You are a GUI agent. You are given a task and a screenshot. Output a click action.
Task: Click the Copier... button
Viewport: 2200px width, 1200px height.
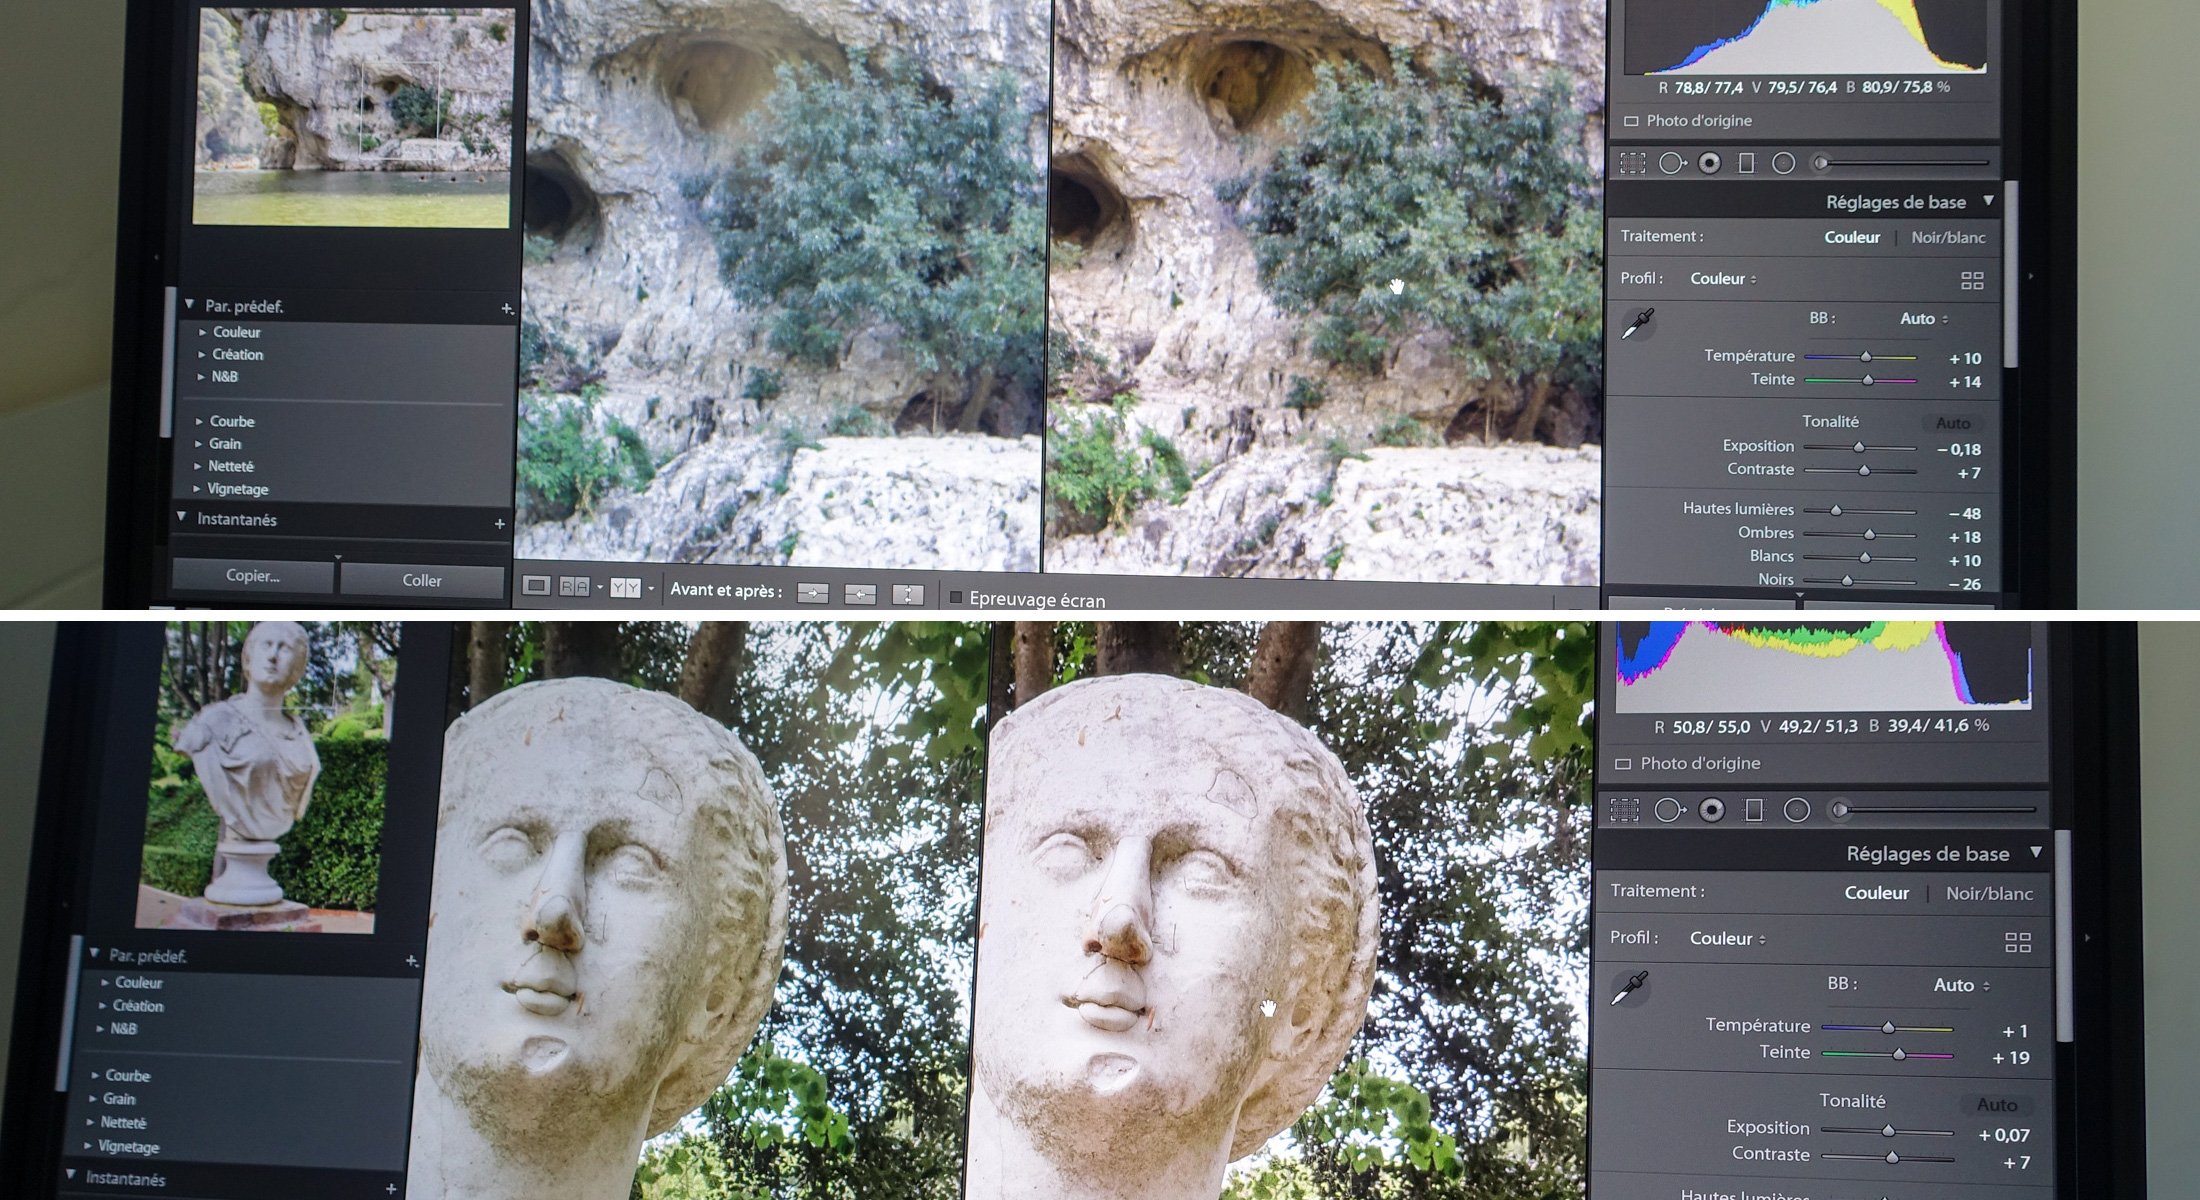tap(253, 576)
